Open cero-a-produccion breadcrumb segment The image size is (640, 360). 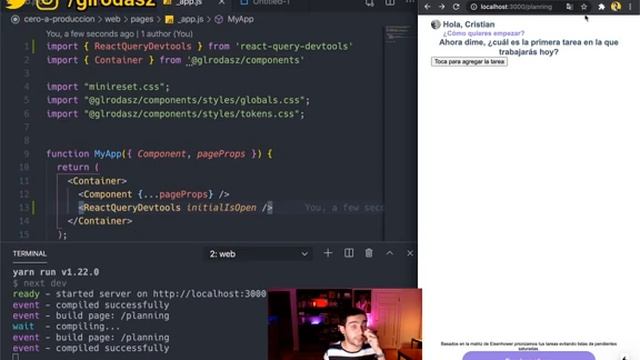59,19
